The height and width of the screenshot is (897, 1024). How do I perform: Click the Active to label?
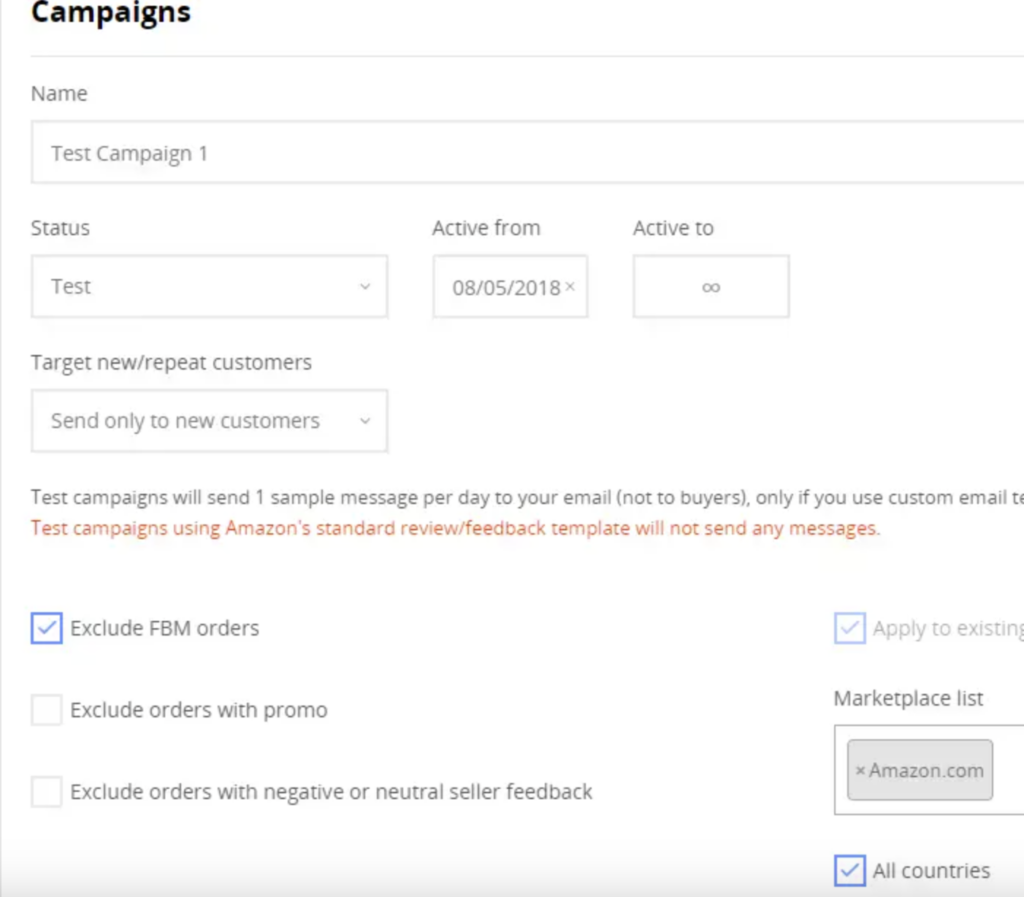673,228
